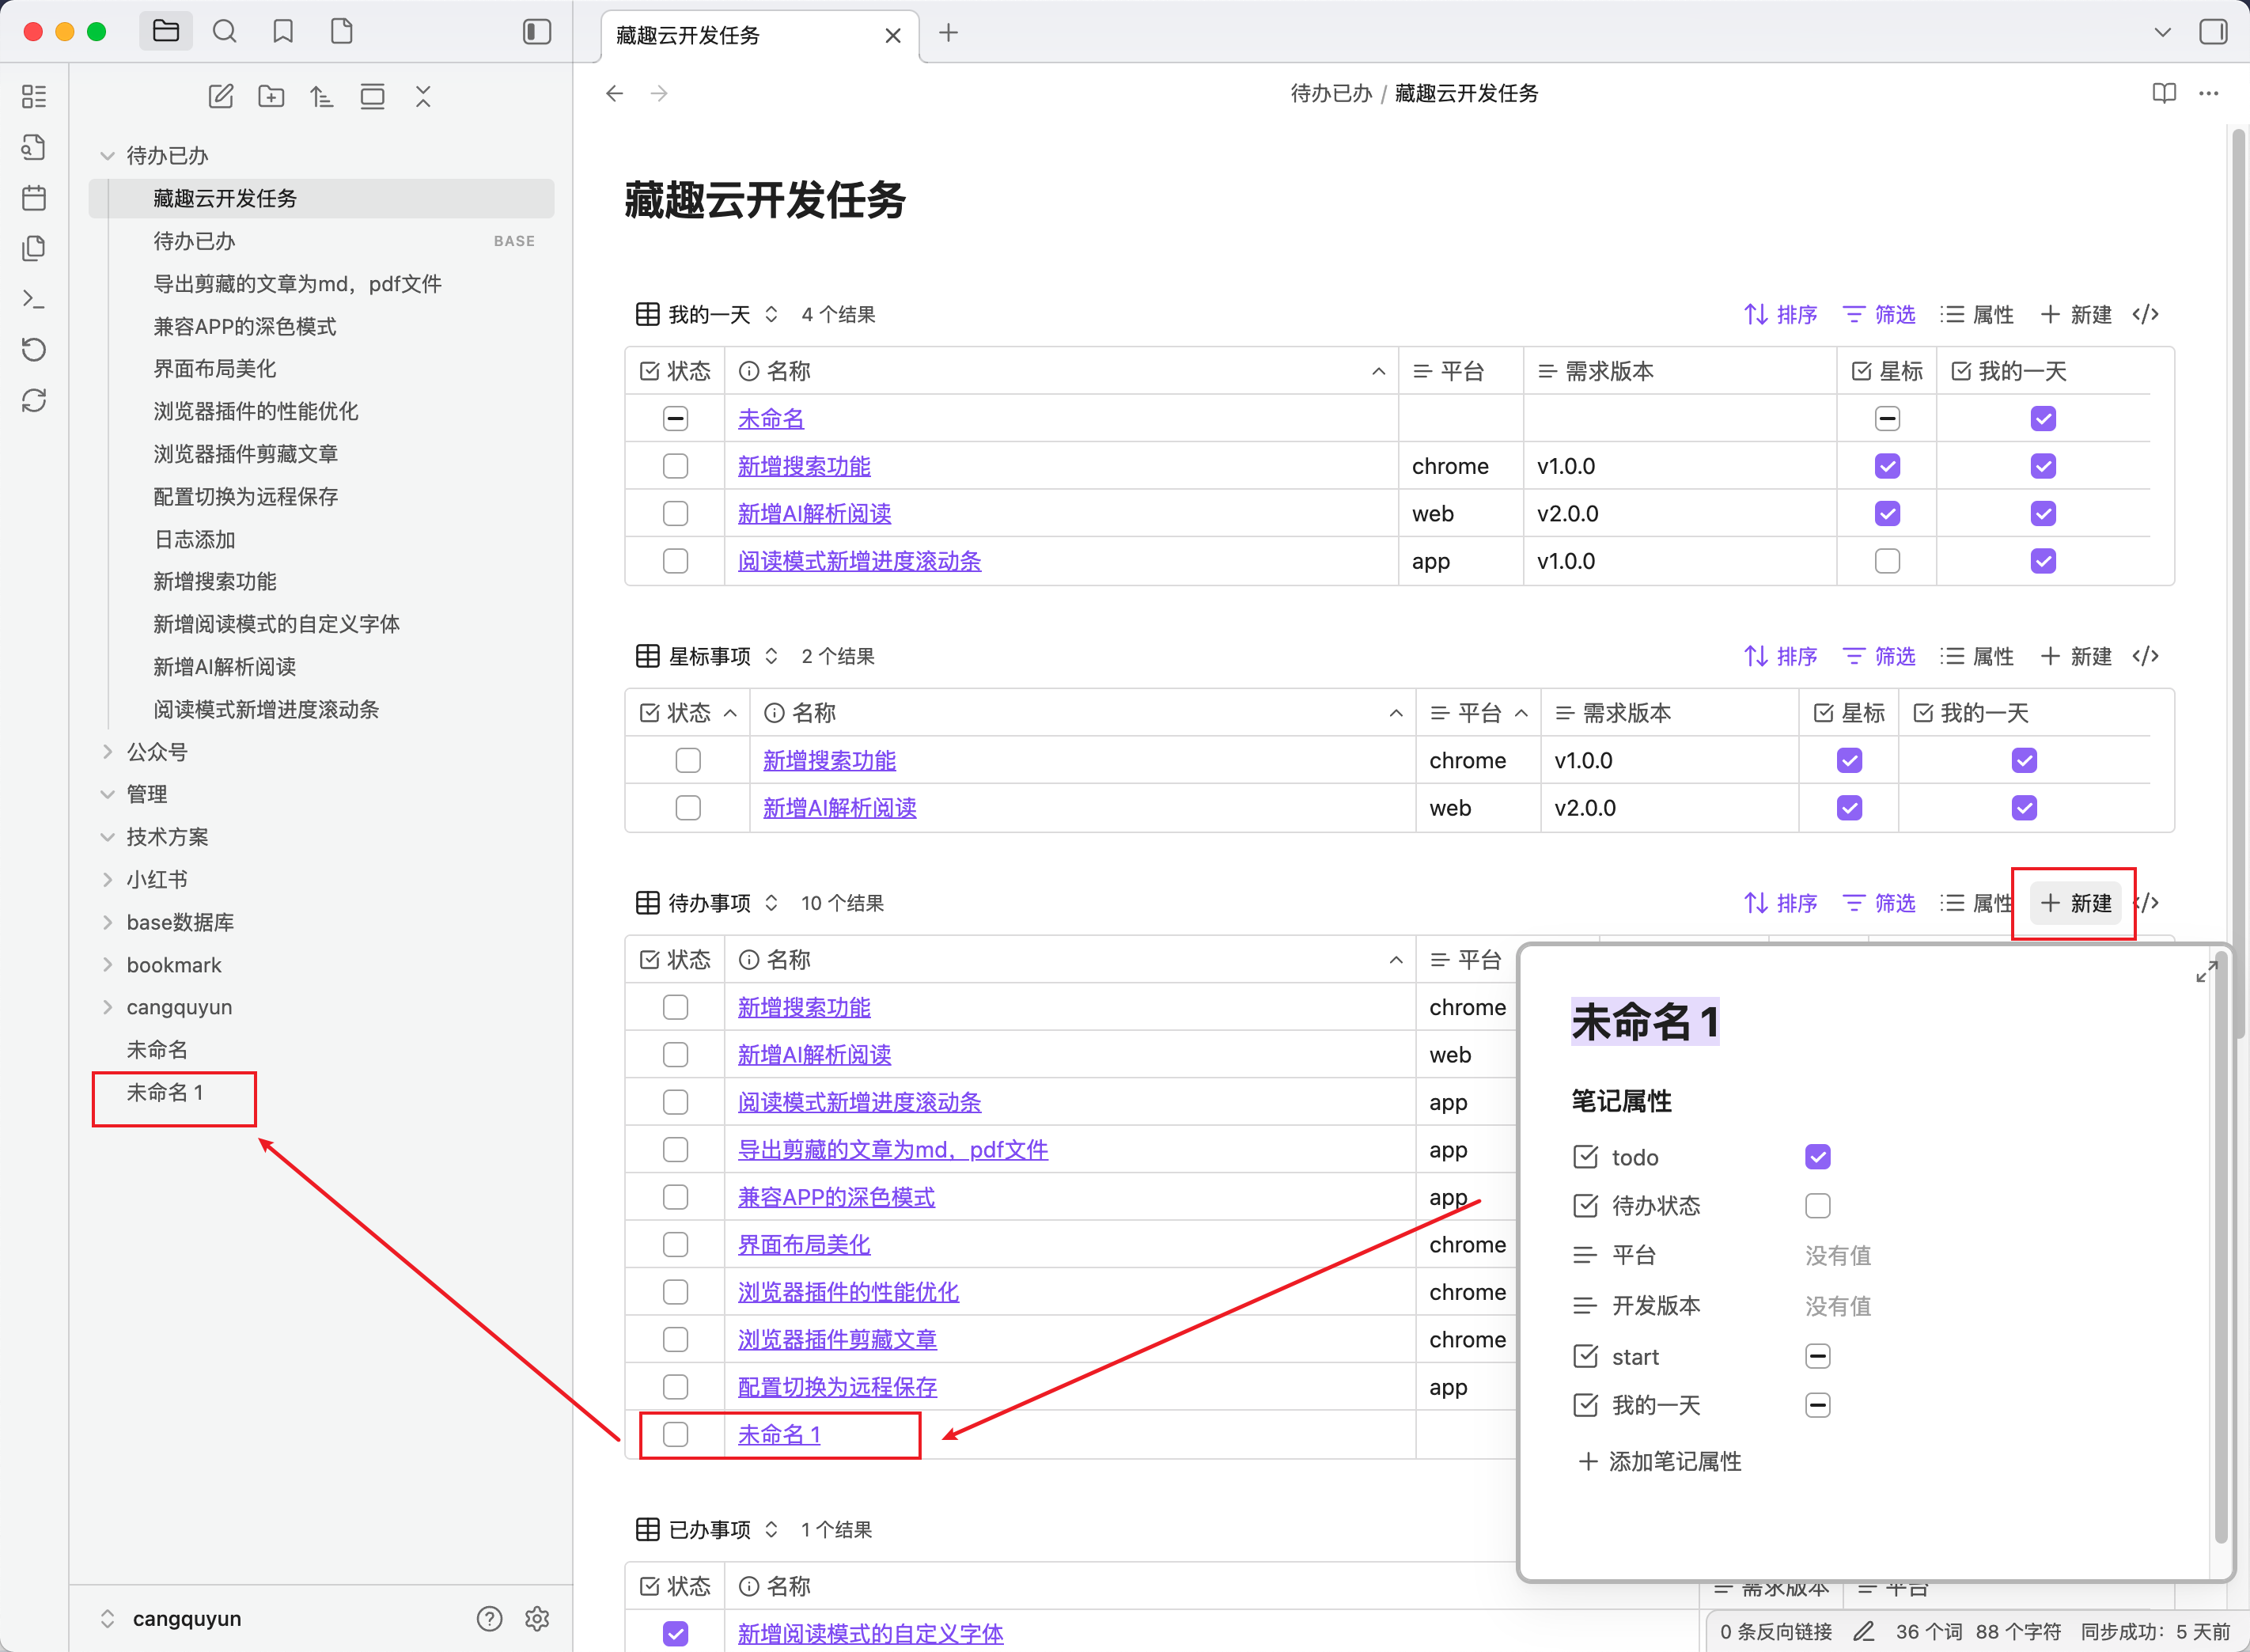Click the new folder icon above sidebar
Viewport: 2250px width, 1652px height.
(x=271, y=96)
